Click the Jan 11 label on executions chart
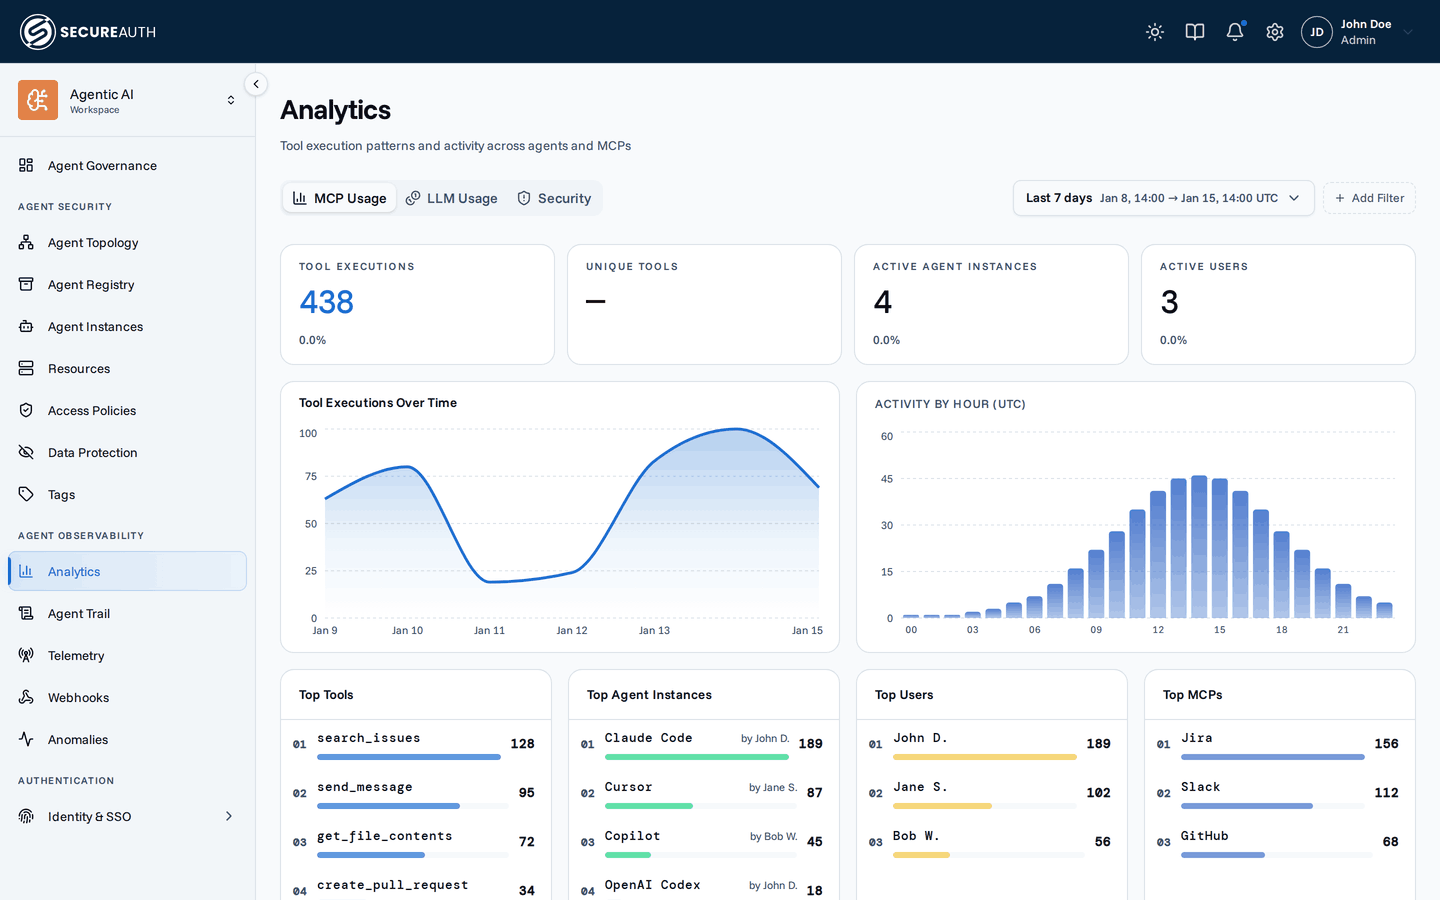The width and height of the screenshot is (1440, 900). pos(489,631)
